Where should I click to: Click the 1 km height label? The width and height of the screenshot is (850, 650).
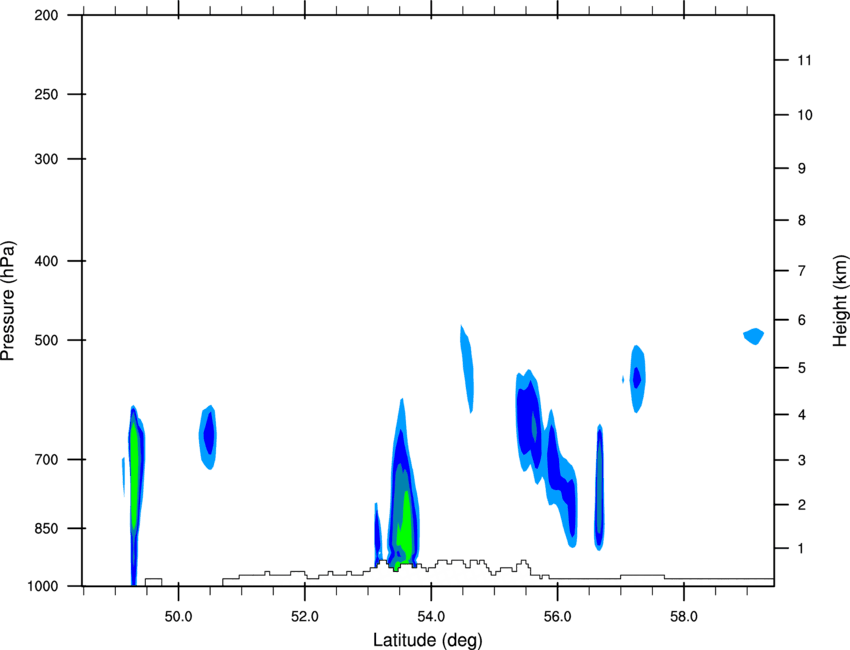(801, 549)
